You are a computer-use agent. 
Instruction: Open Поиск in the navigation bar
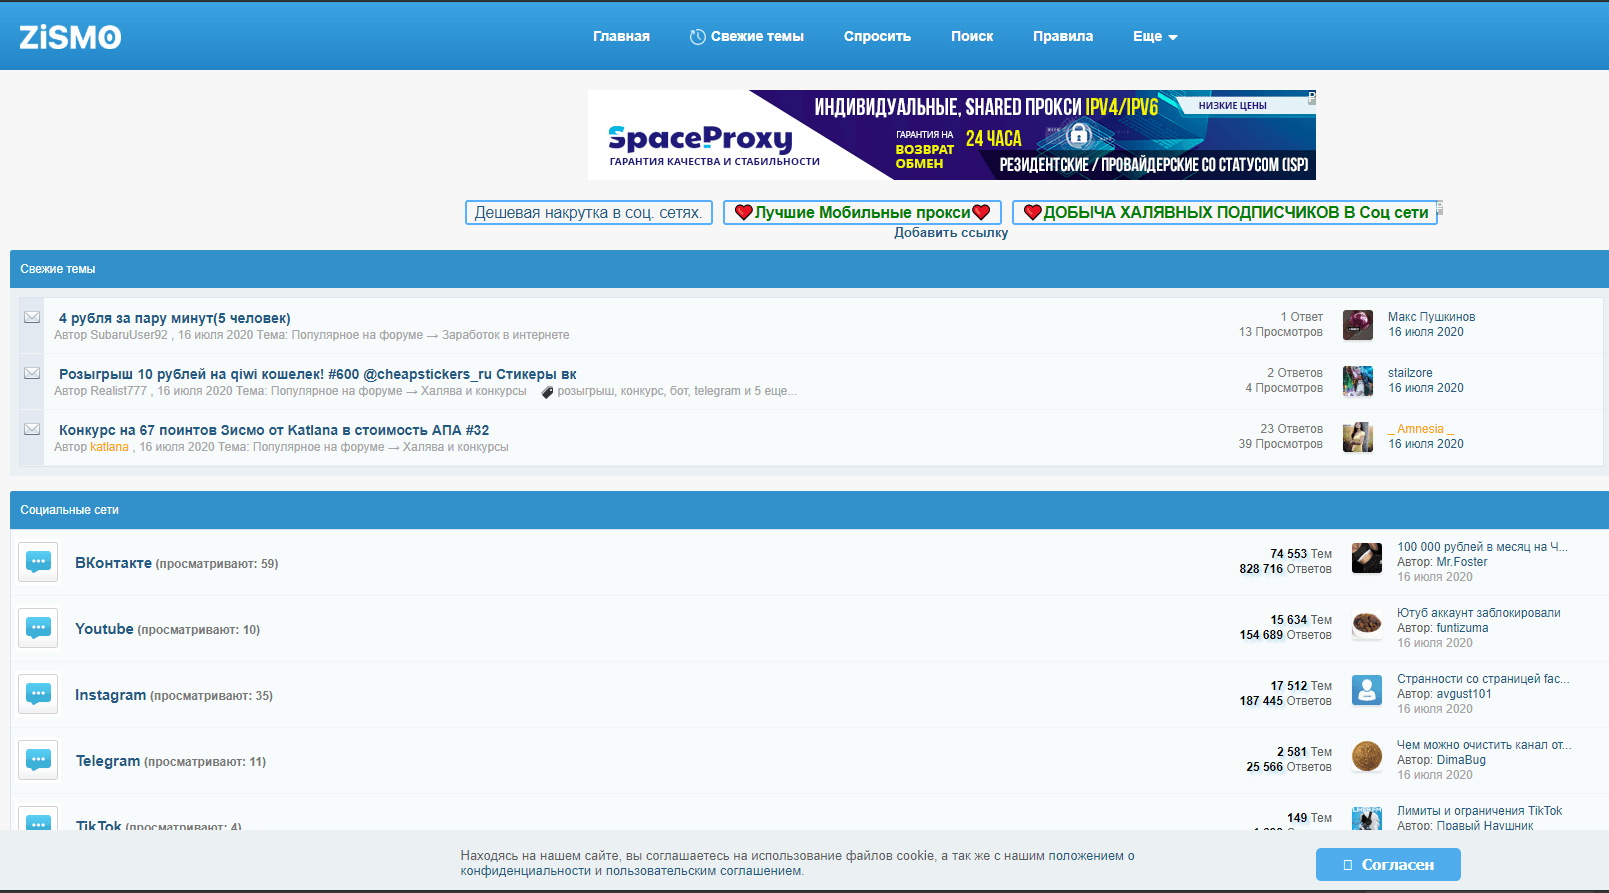[x=972, y=37]
